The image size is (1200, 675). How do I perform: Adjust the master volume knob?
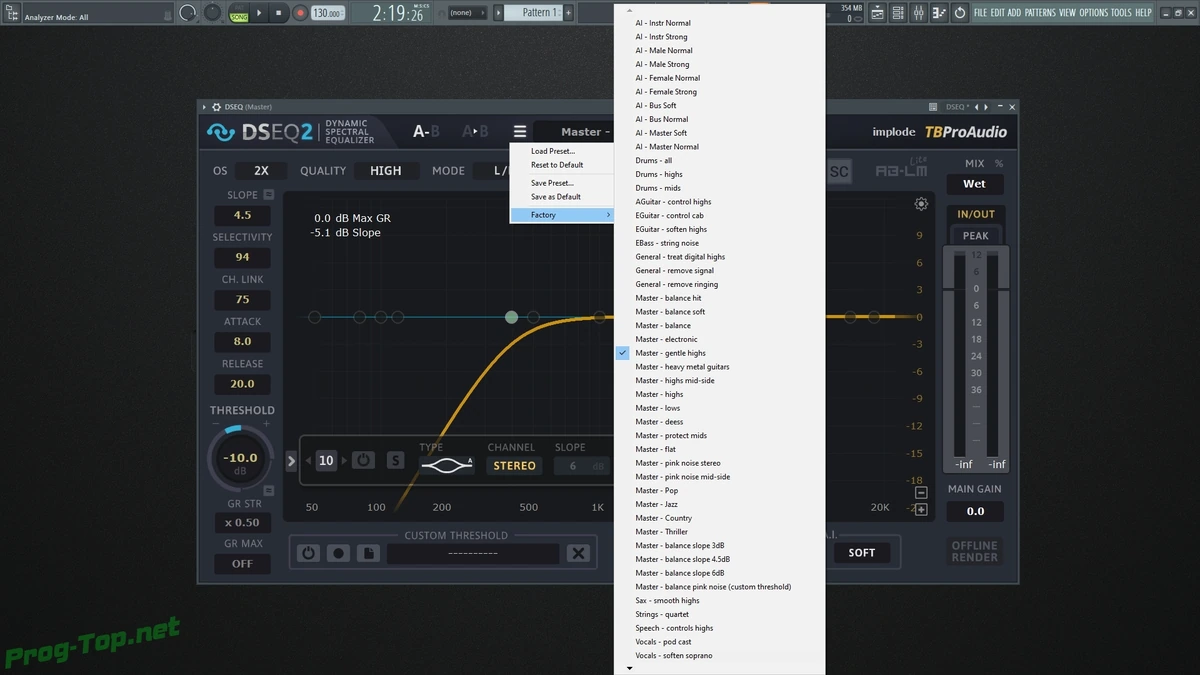point(188,13)
